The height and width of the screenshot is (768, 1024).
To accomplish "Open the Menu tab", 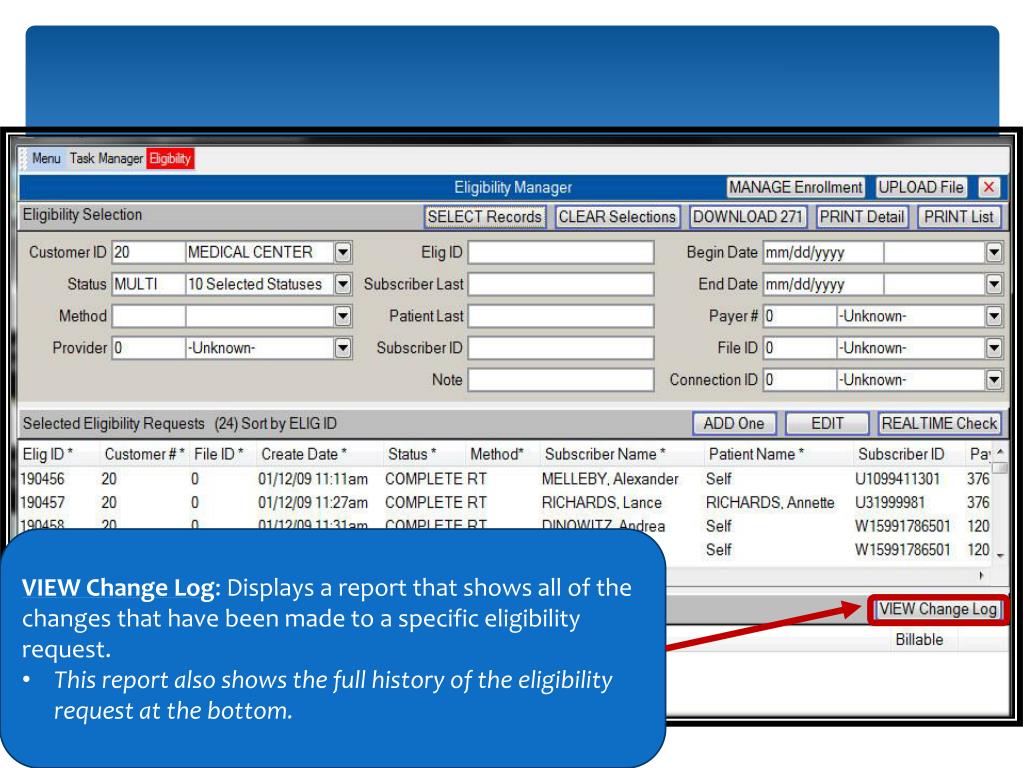I will click(46, 158).
